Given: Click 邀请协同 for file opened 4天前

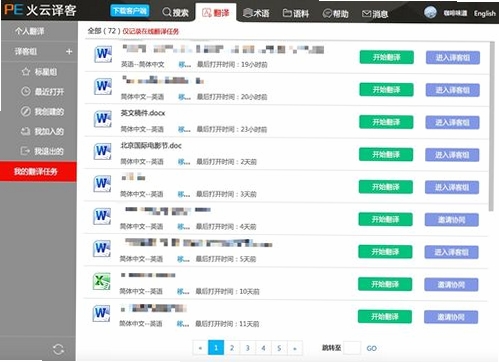Looking at the screenshot, I should pos(452,220).
